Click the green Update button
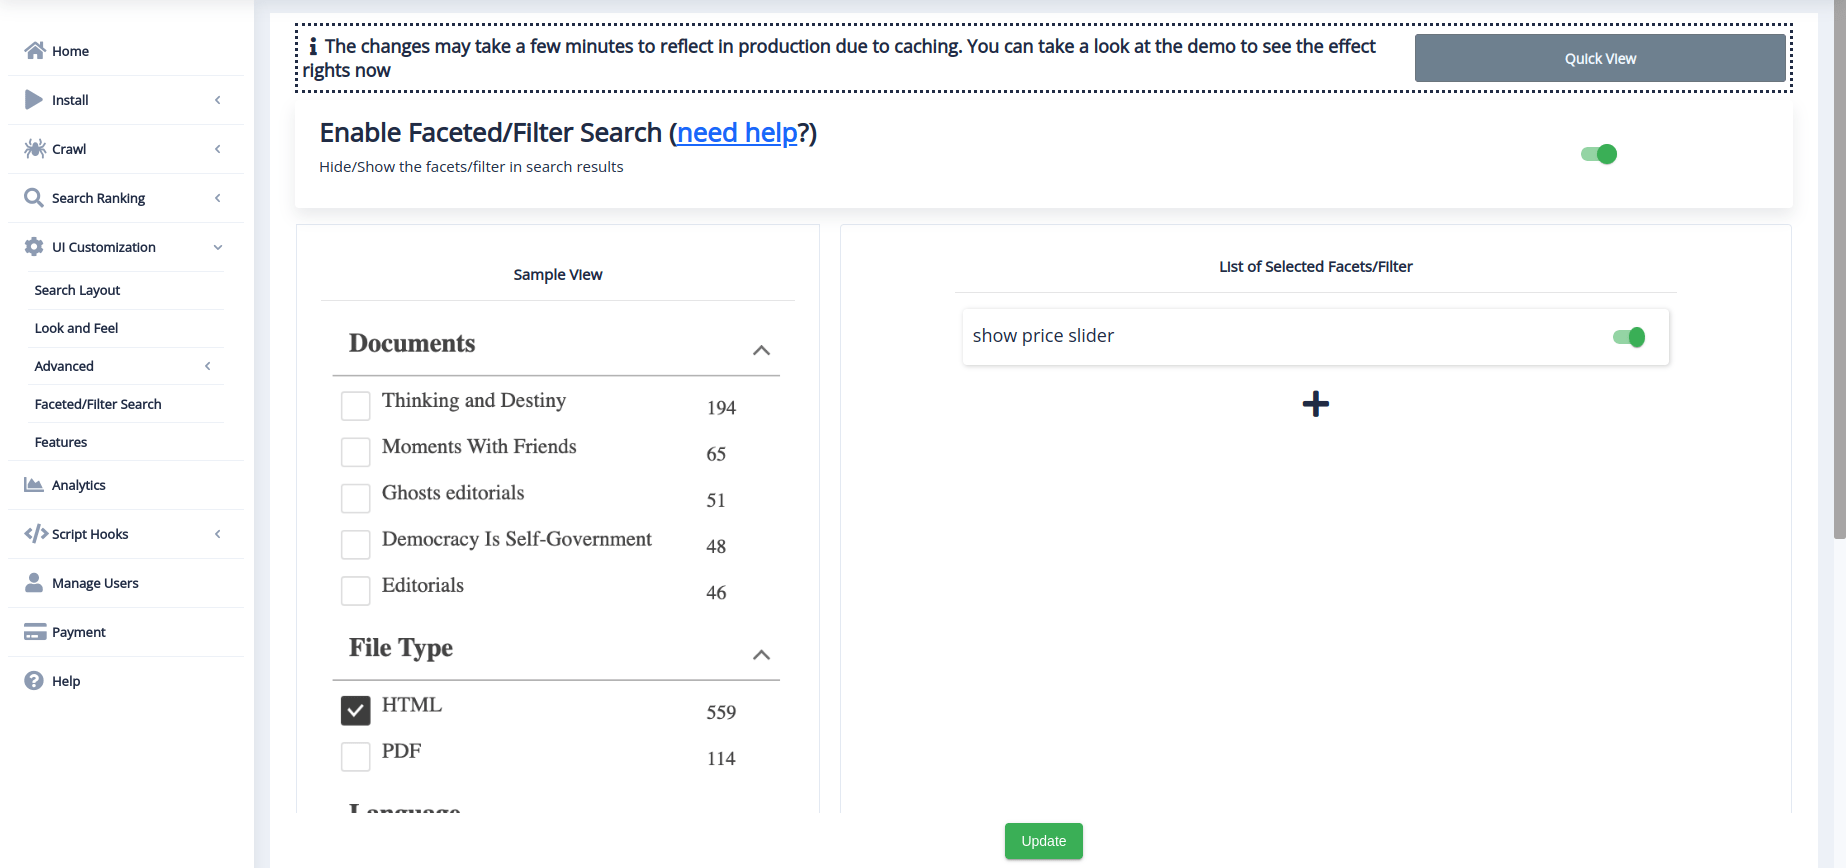The image size is (1846, 868). coord(1043,841)
